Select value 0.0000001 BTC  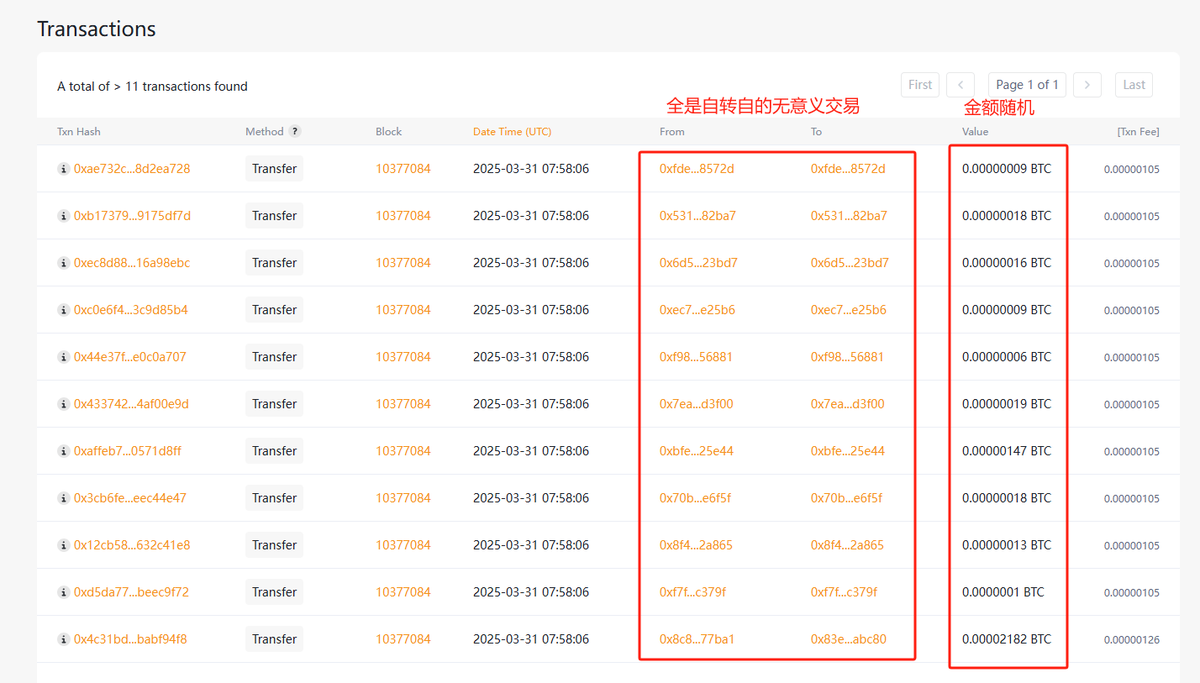(x=1003, y=592)
